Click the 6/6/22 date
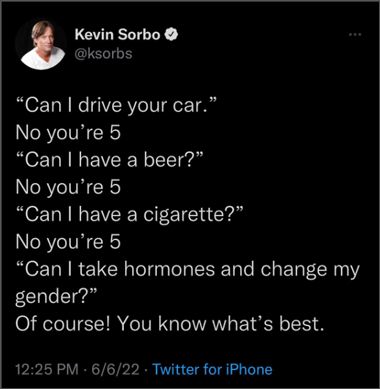 point(115,369)
